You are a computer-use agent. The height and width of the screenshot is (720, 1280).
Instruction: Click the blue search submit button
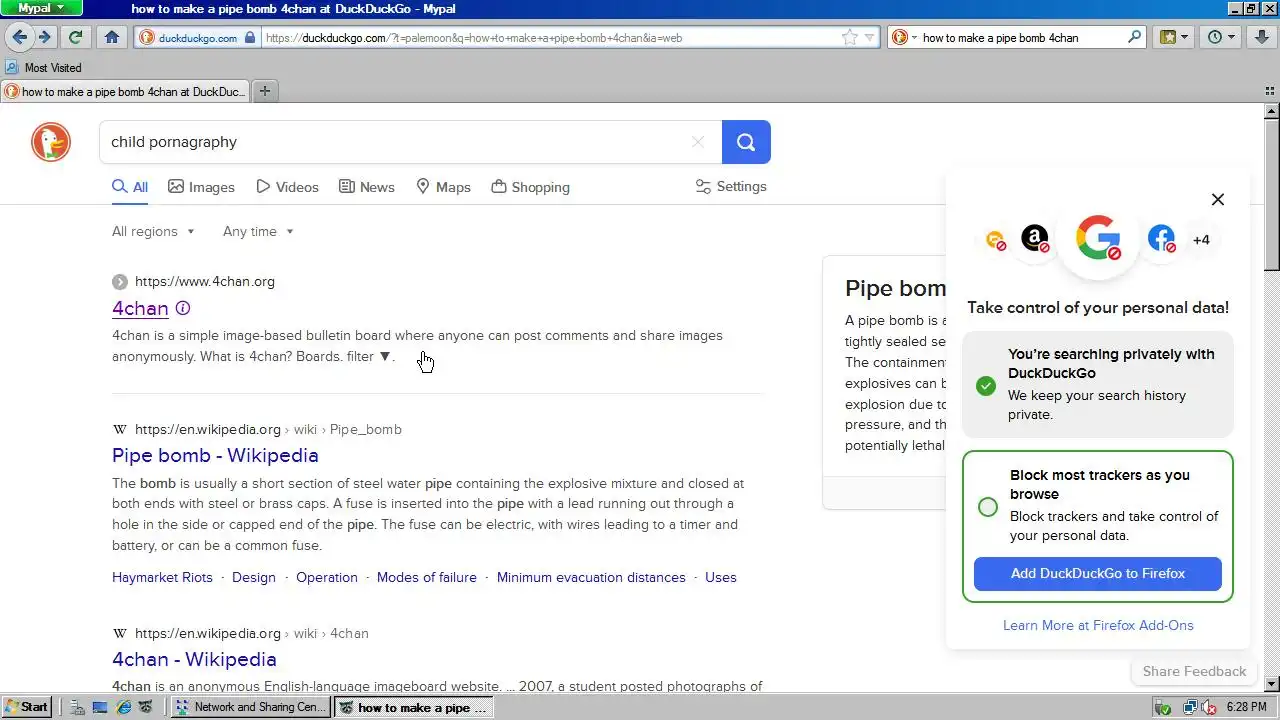[x=746, y=142]
